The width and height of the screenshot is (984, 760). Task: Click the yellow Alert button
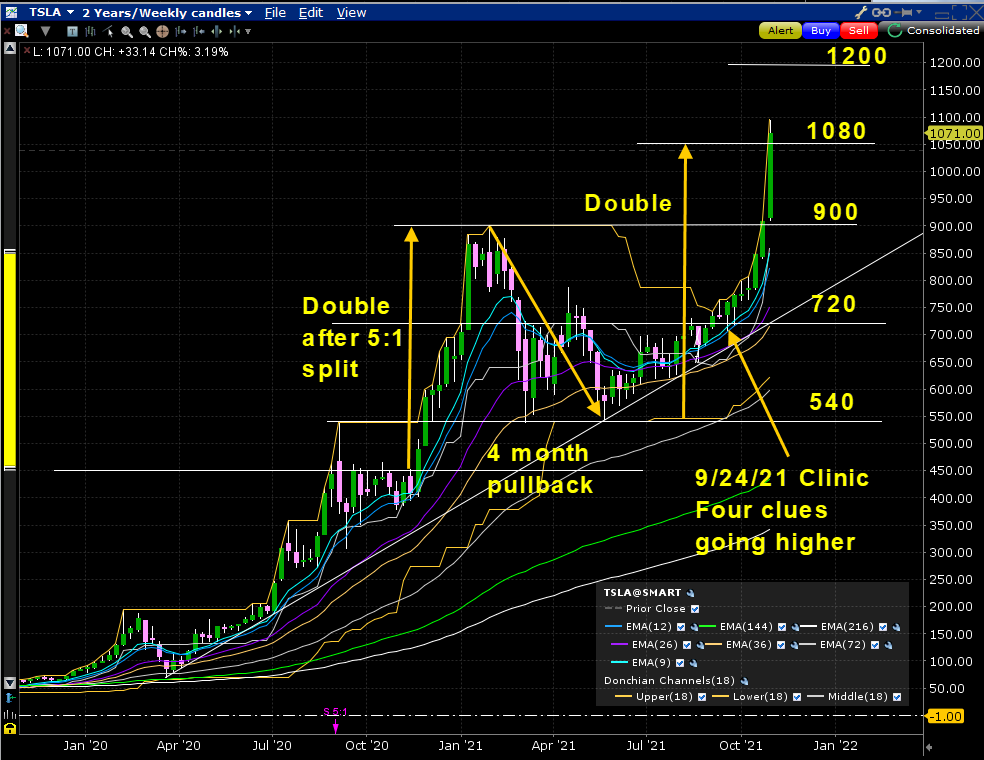(780, 30)
